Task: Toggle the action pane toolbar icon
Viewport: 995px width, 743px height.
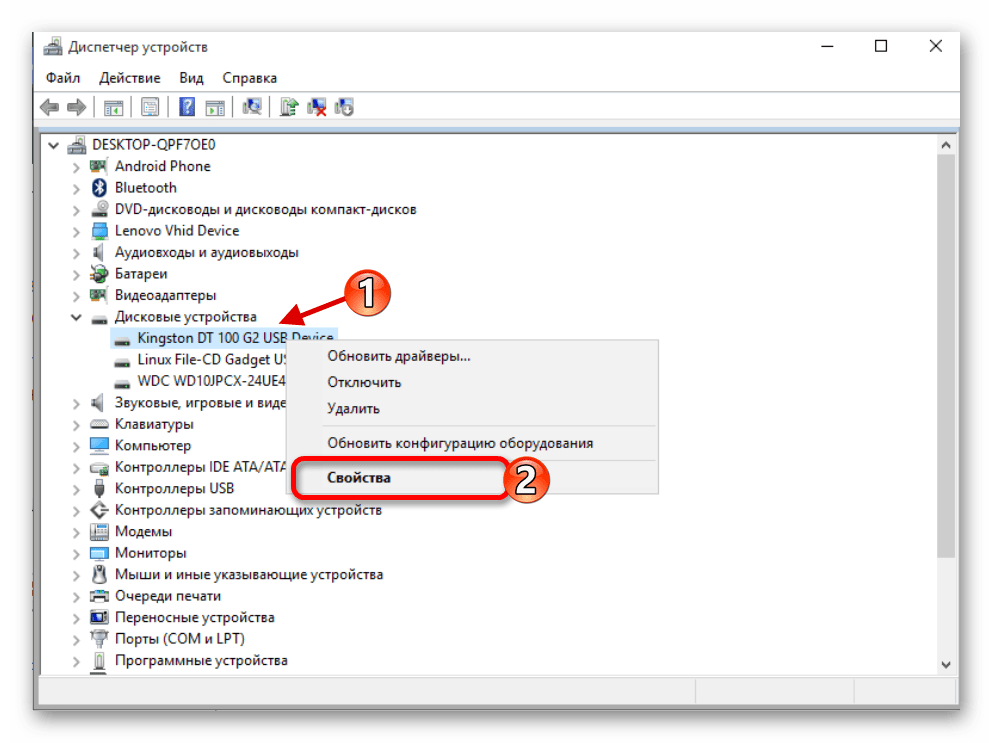Action: [215, 107]
